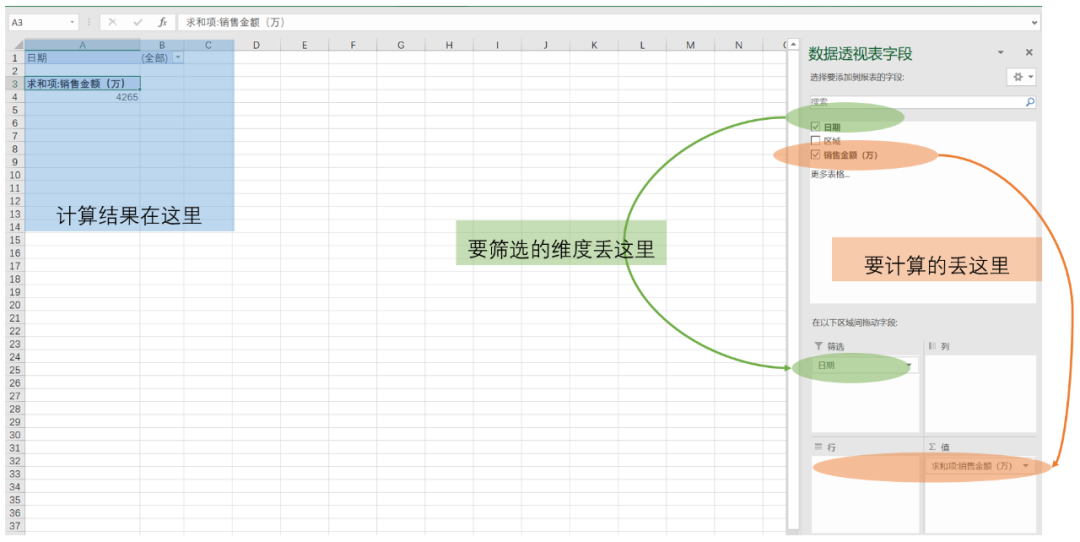The image size is (1080, 542).
Task: Select the select-all corner of the sheet
Action: pyautogui.click(x=14, y=45)
